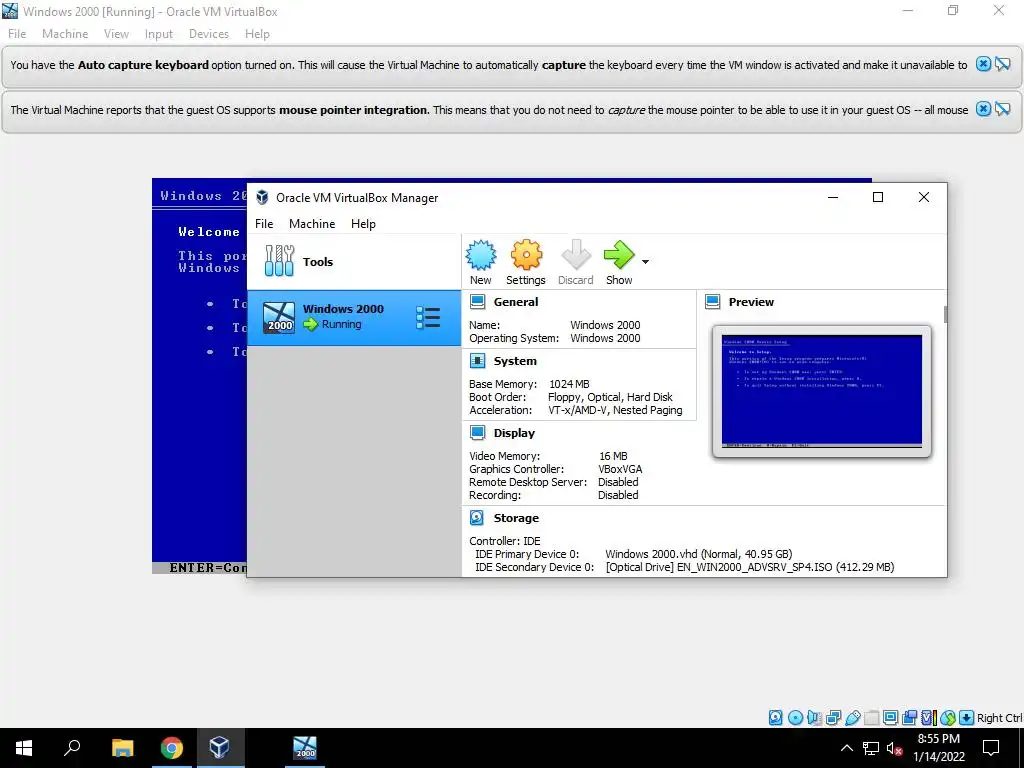Click the Storage section disk icon
The width and height of the screenshot is (1024, 768).
(x=477, y=517)
